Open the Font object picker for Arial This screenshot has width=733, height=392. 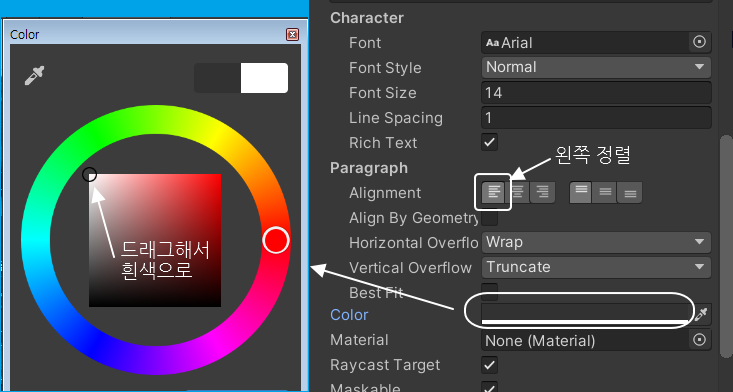699,43
